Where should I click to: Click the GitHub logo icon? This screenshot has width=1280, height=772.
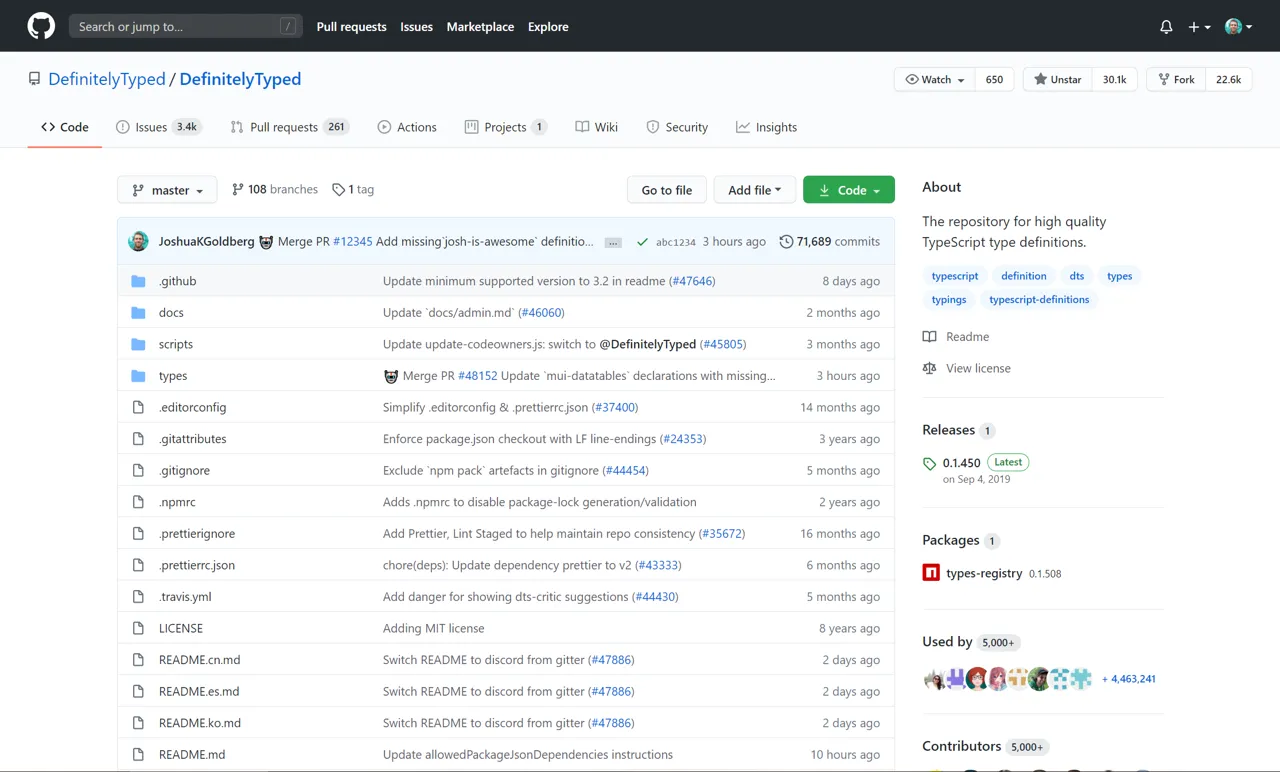[x=40, y=26]
